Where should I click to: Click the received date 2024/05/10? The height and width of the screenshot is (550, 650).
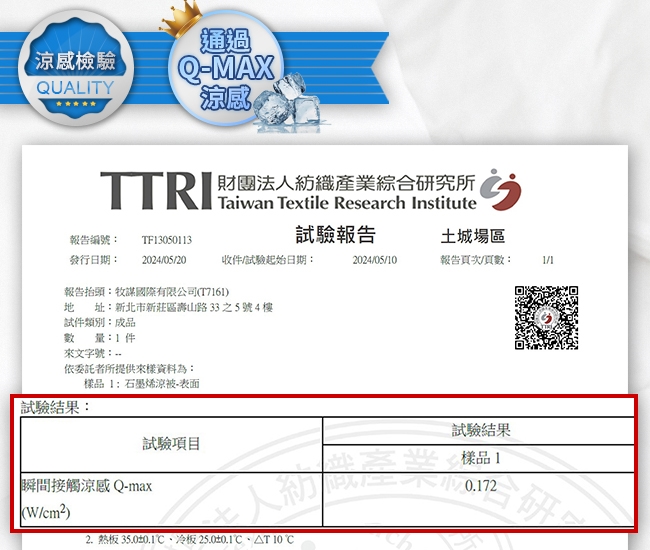coord(375,260)
